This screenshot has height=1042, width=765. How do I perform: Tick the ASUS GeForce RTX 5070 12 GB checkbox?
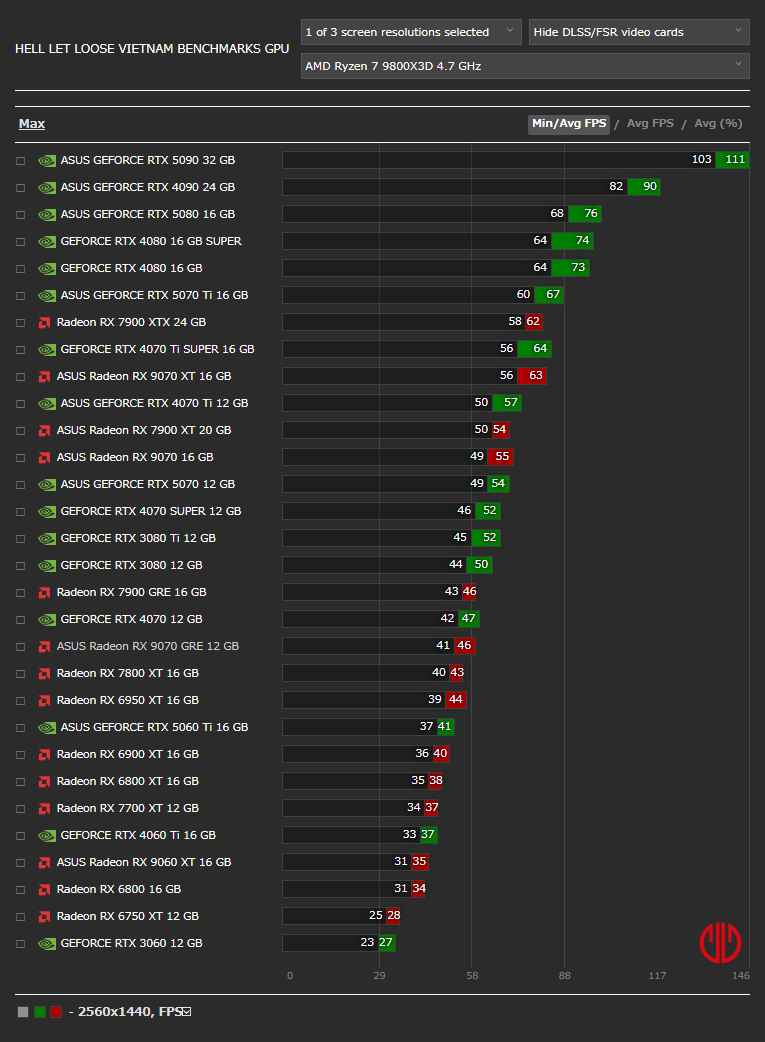point(21,485)
